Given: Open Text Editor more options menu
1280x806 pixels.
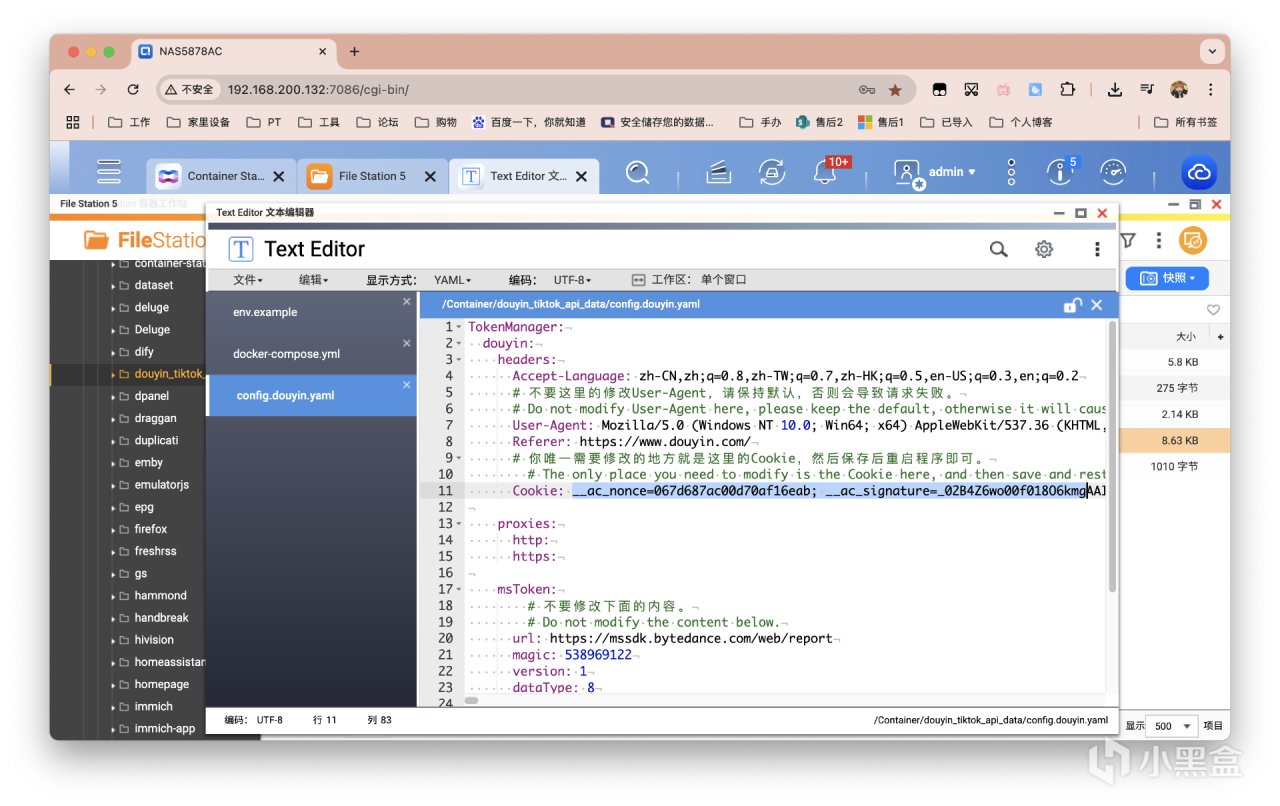Looking at the screenshot, I should (x=1097, y=249).
